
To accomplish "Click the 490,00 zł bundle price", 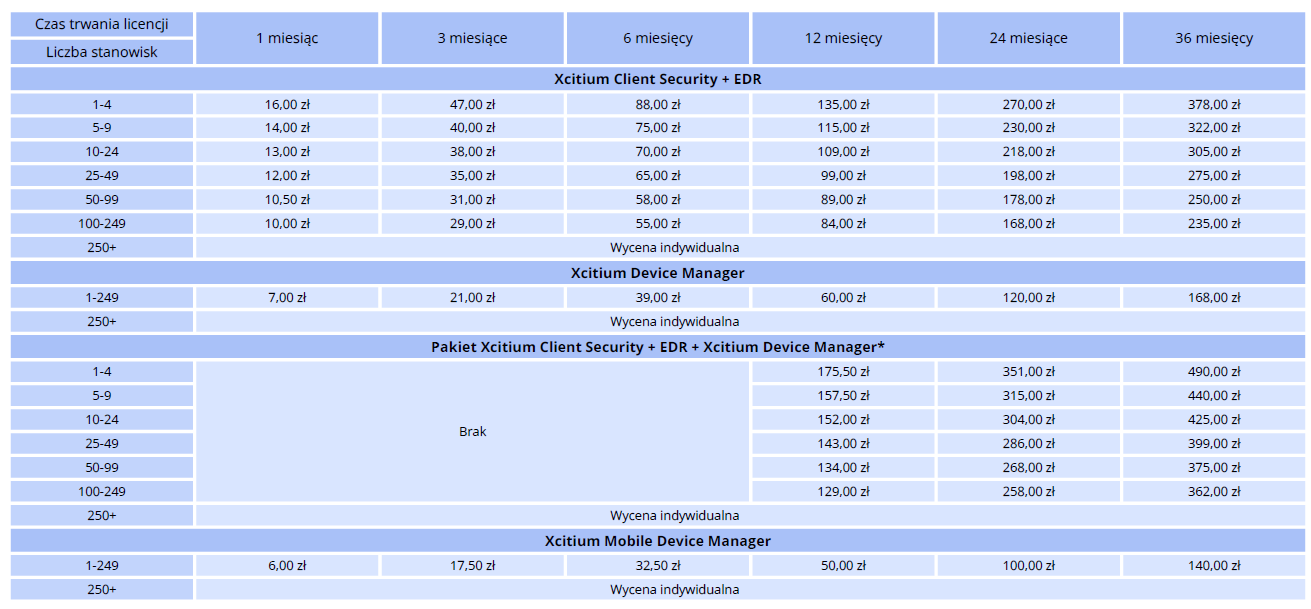I will [x=1214, y=372].
